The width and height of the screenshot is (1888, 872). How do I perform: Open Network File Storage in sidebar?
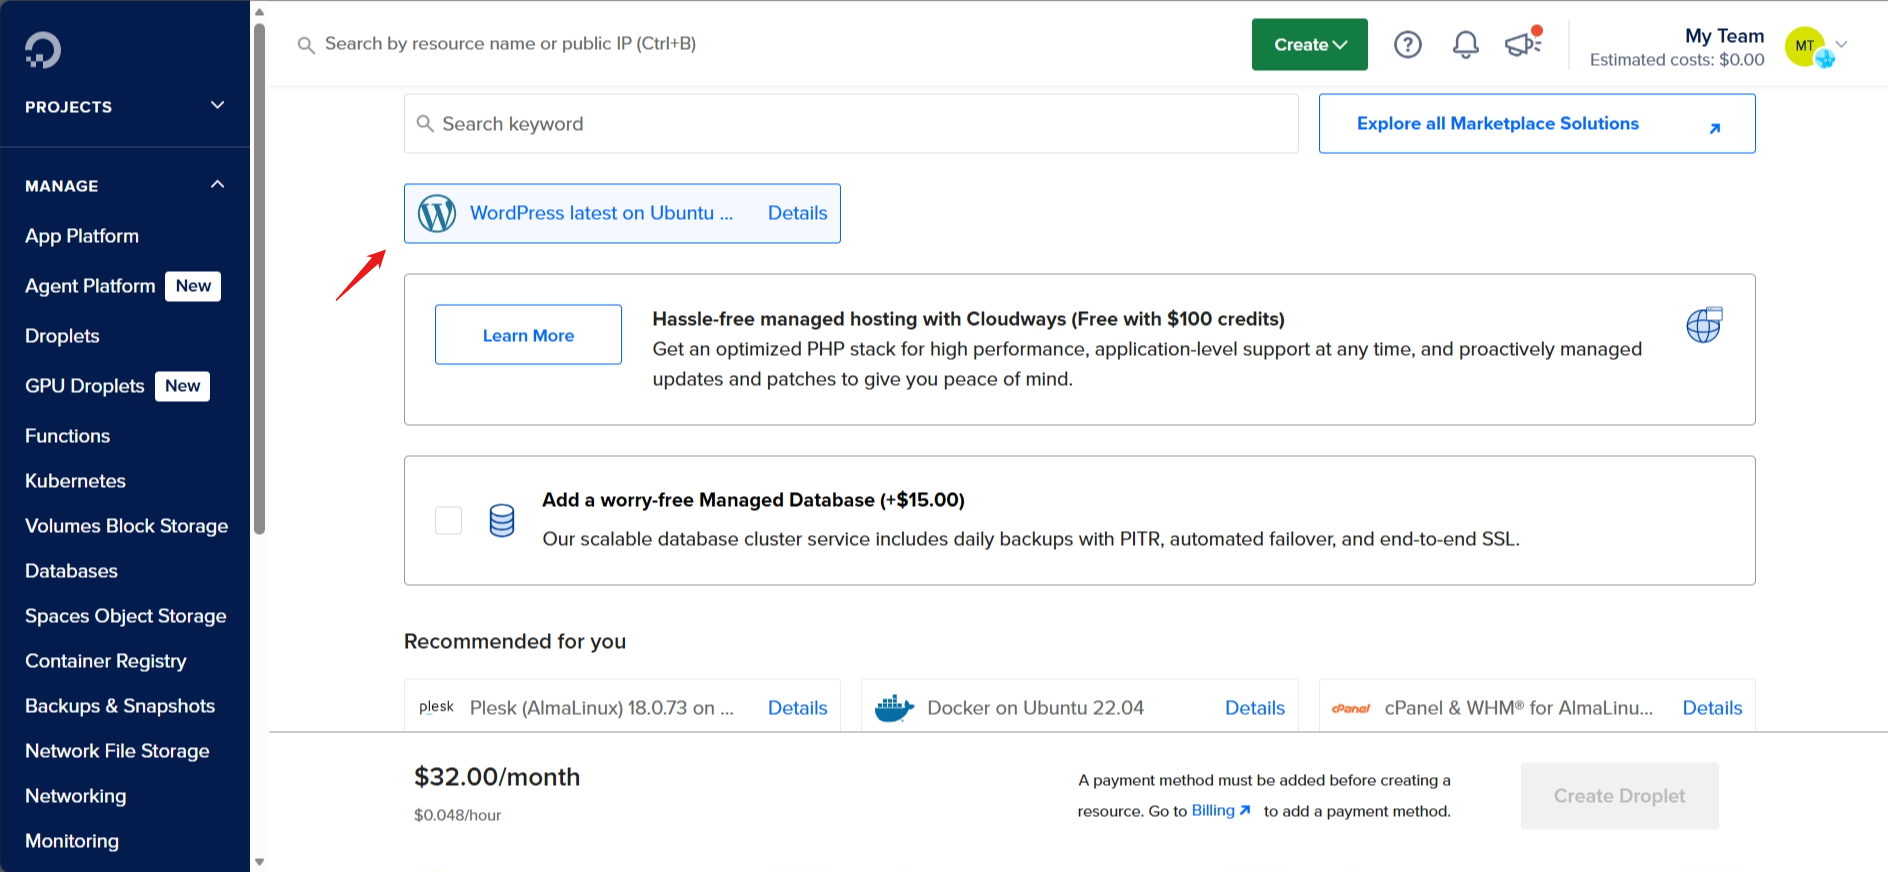(117, 751)
